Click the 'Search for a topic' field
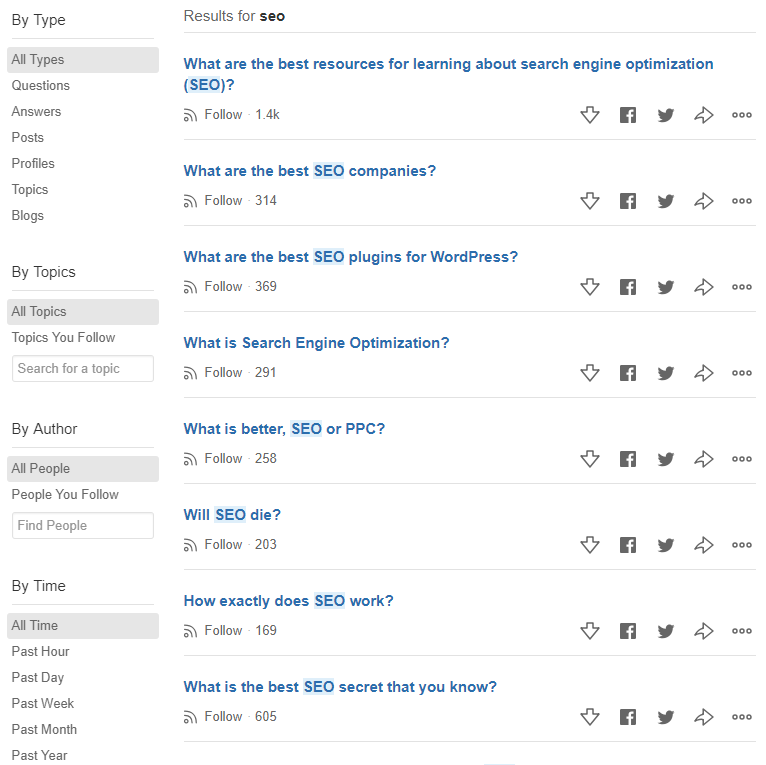Viewport: 766px width, 765px height. pyautogui.click(x=83, y=369)
